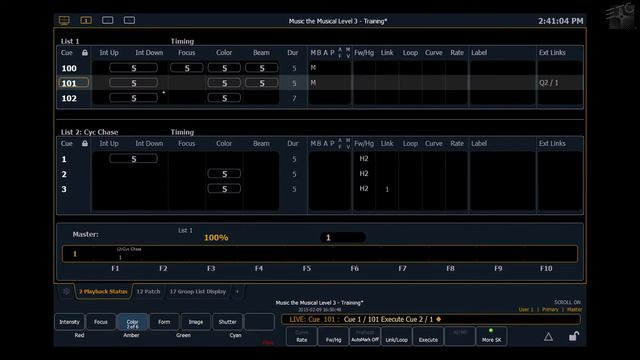The width and height of the screenshot is (640, 360).
Task: Click the Dur value 7 for cue 102
Action: 294,98
